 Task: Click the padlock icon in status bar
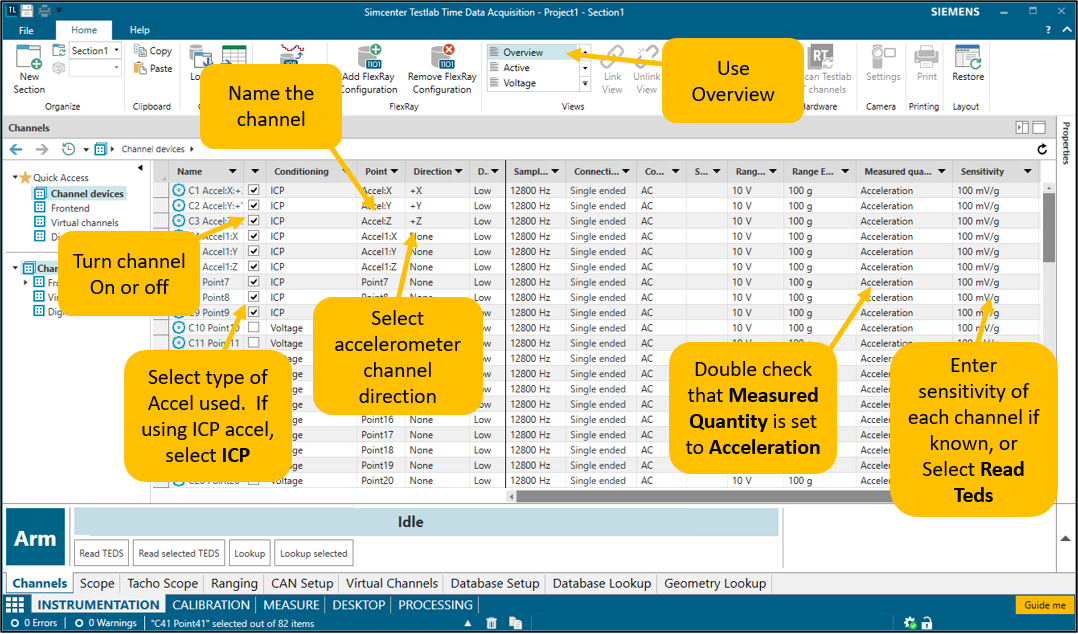(927, 623)
